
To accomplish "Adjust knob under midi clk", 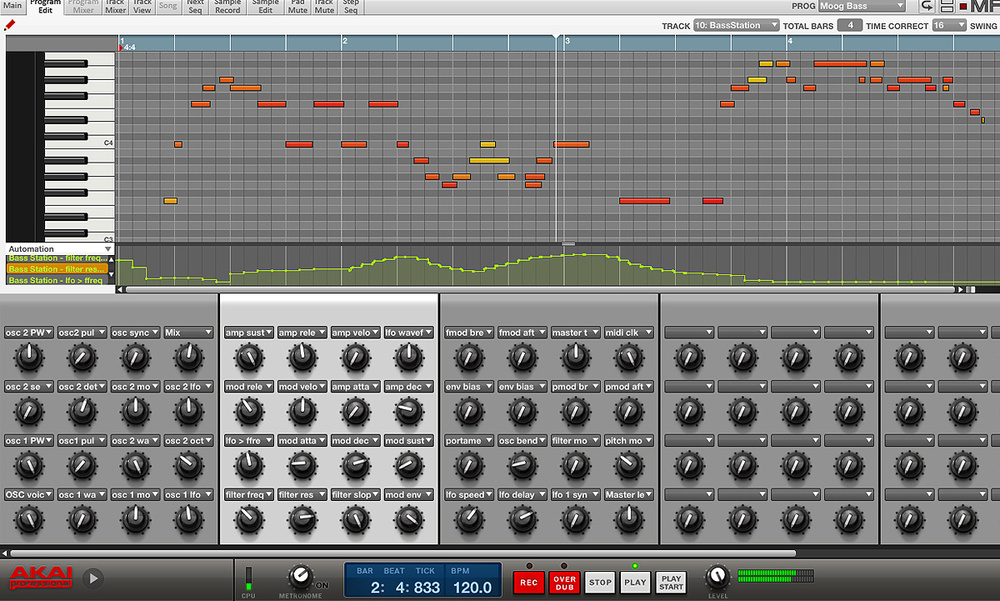I will [x=629, y=357].
